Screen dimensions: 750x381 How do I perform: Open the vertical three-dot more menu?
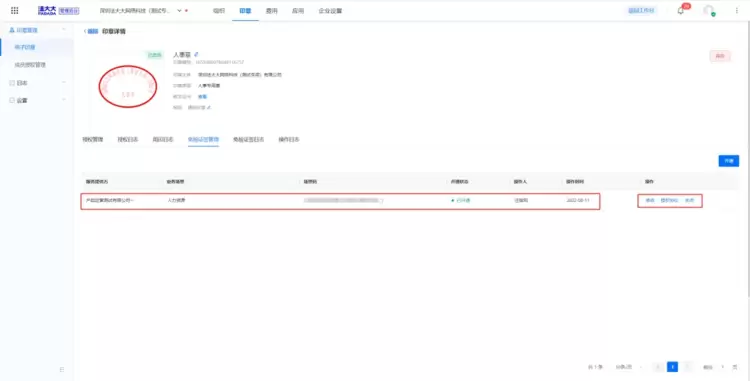pos(737,11)
